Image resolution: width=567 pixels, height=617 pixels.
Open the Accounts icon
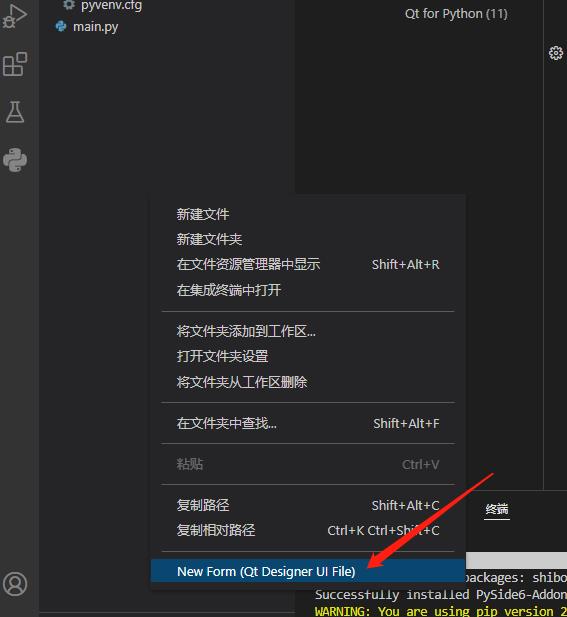tap(15, 584)
